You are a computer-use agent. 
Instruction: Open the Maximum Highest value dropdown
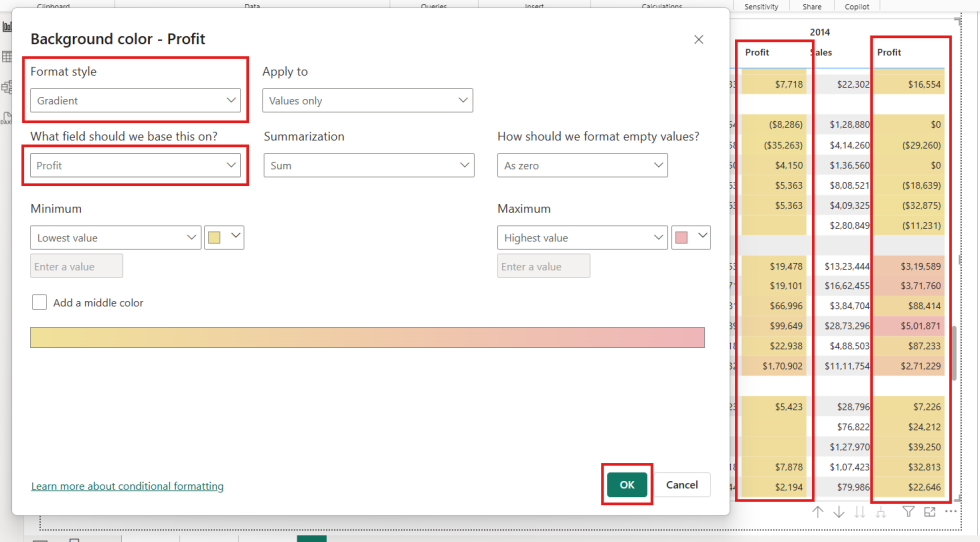click(582, 238)
